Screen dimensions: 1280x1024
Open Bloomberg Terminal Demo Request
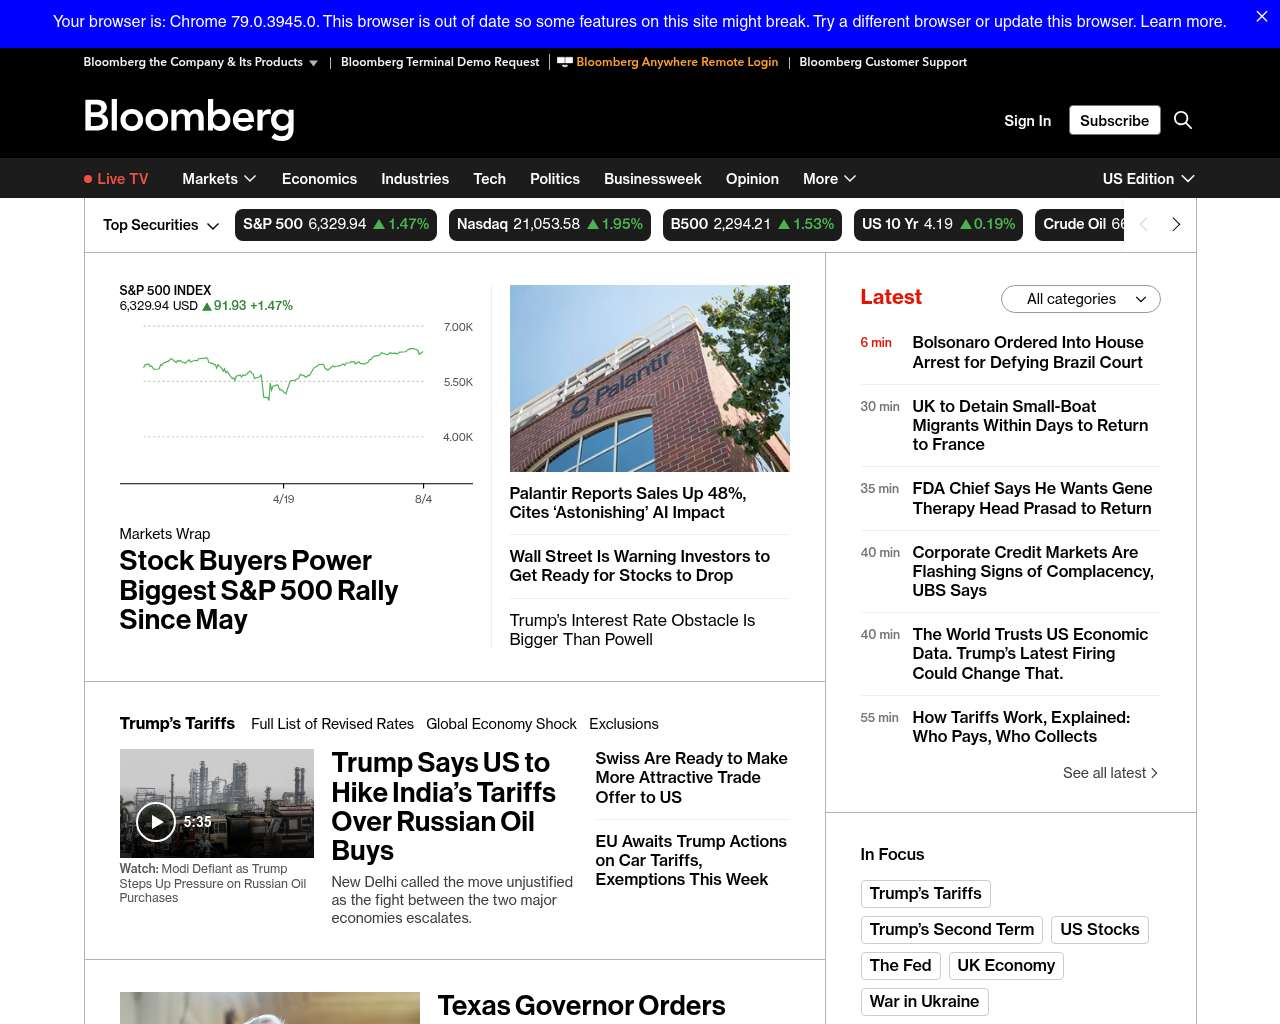tap(440, 62)
